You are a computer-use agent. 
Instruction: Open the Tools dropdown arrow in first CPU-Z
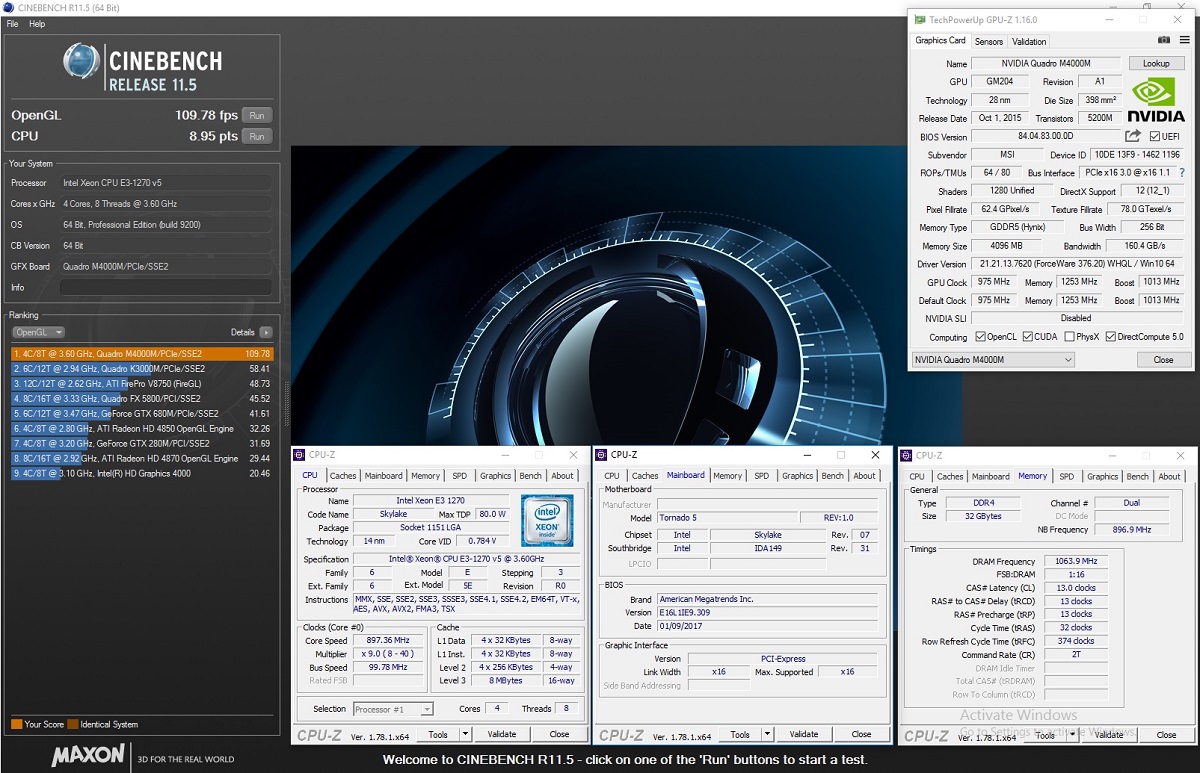[x=465, y=734]
